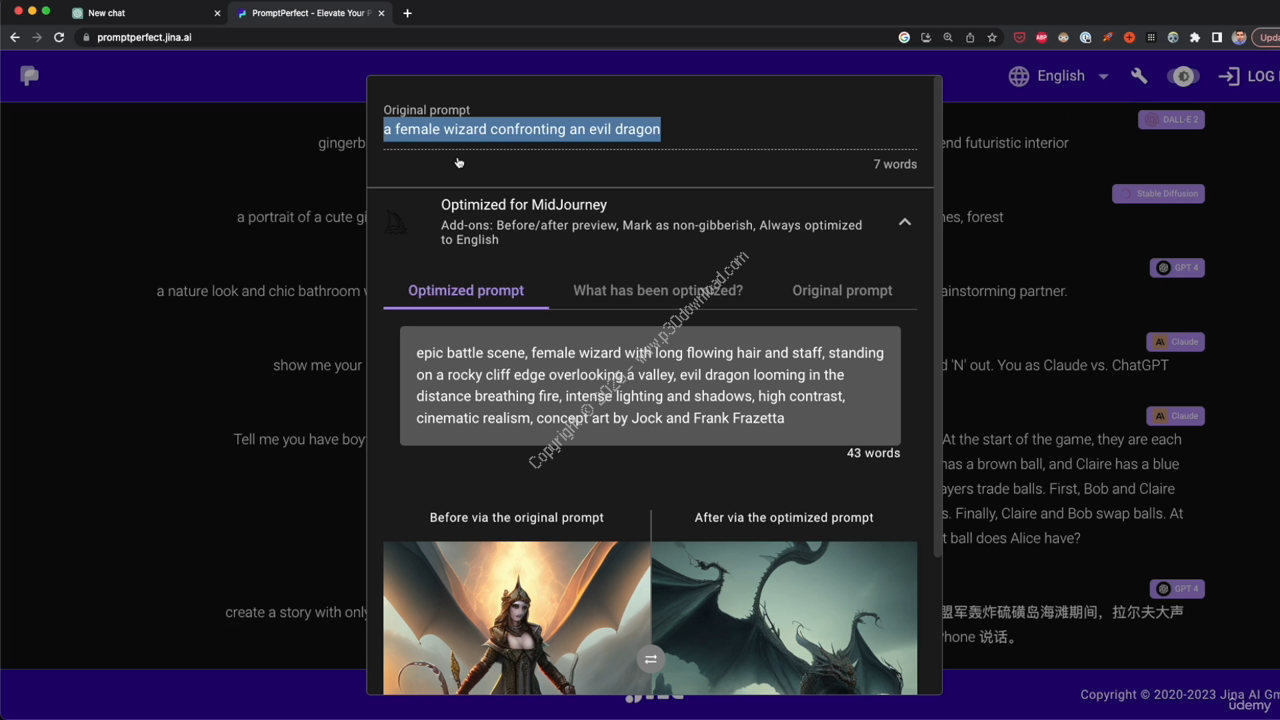This screenshot has width=1280, height=720.
Task: Click the share page icon
Action: pyautogui.click(x=970, y=37)
